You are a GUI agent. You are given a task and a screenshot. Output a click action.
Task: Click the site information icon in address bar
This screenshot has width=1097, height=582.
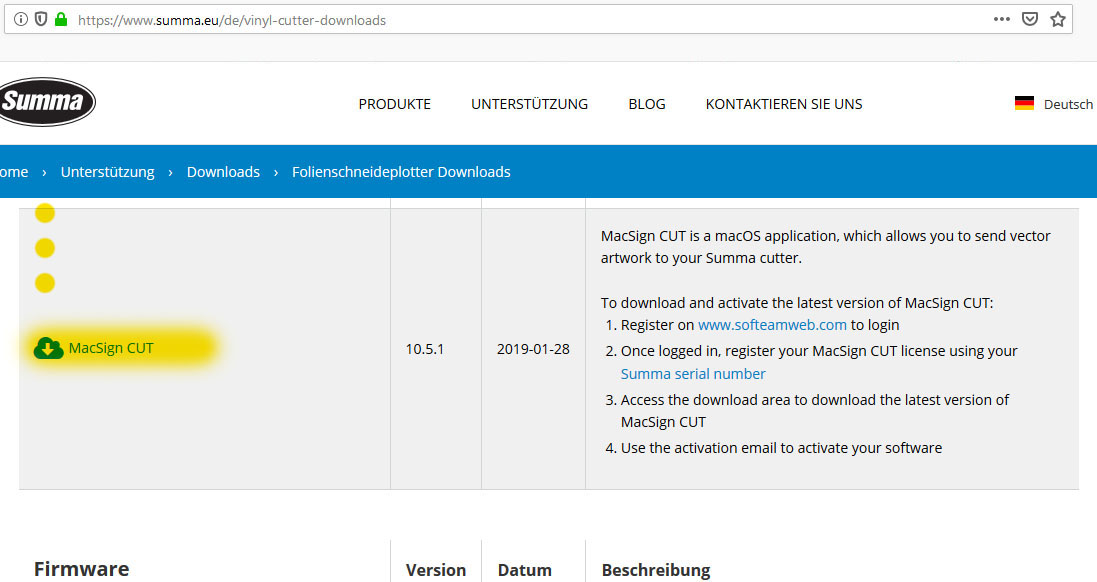21,20
